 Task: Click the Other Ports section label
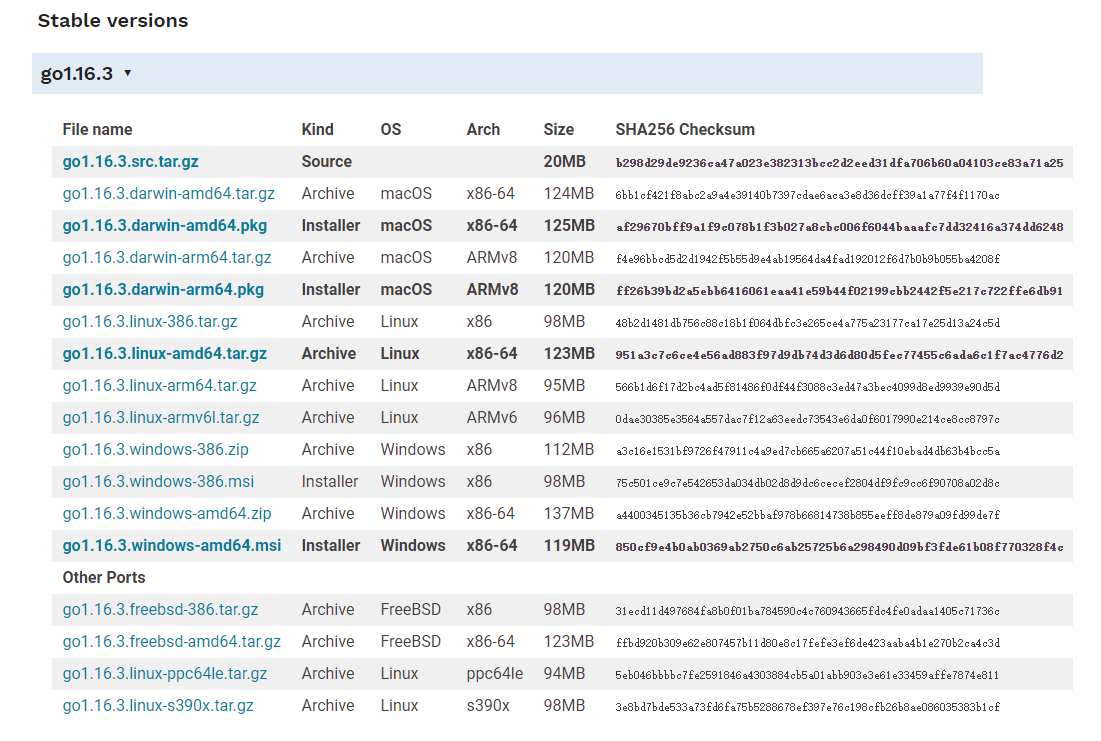pos(104,577)
